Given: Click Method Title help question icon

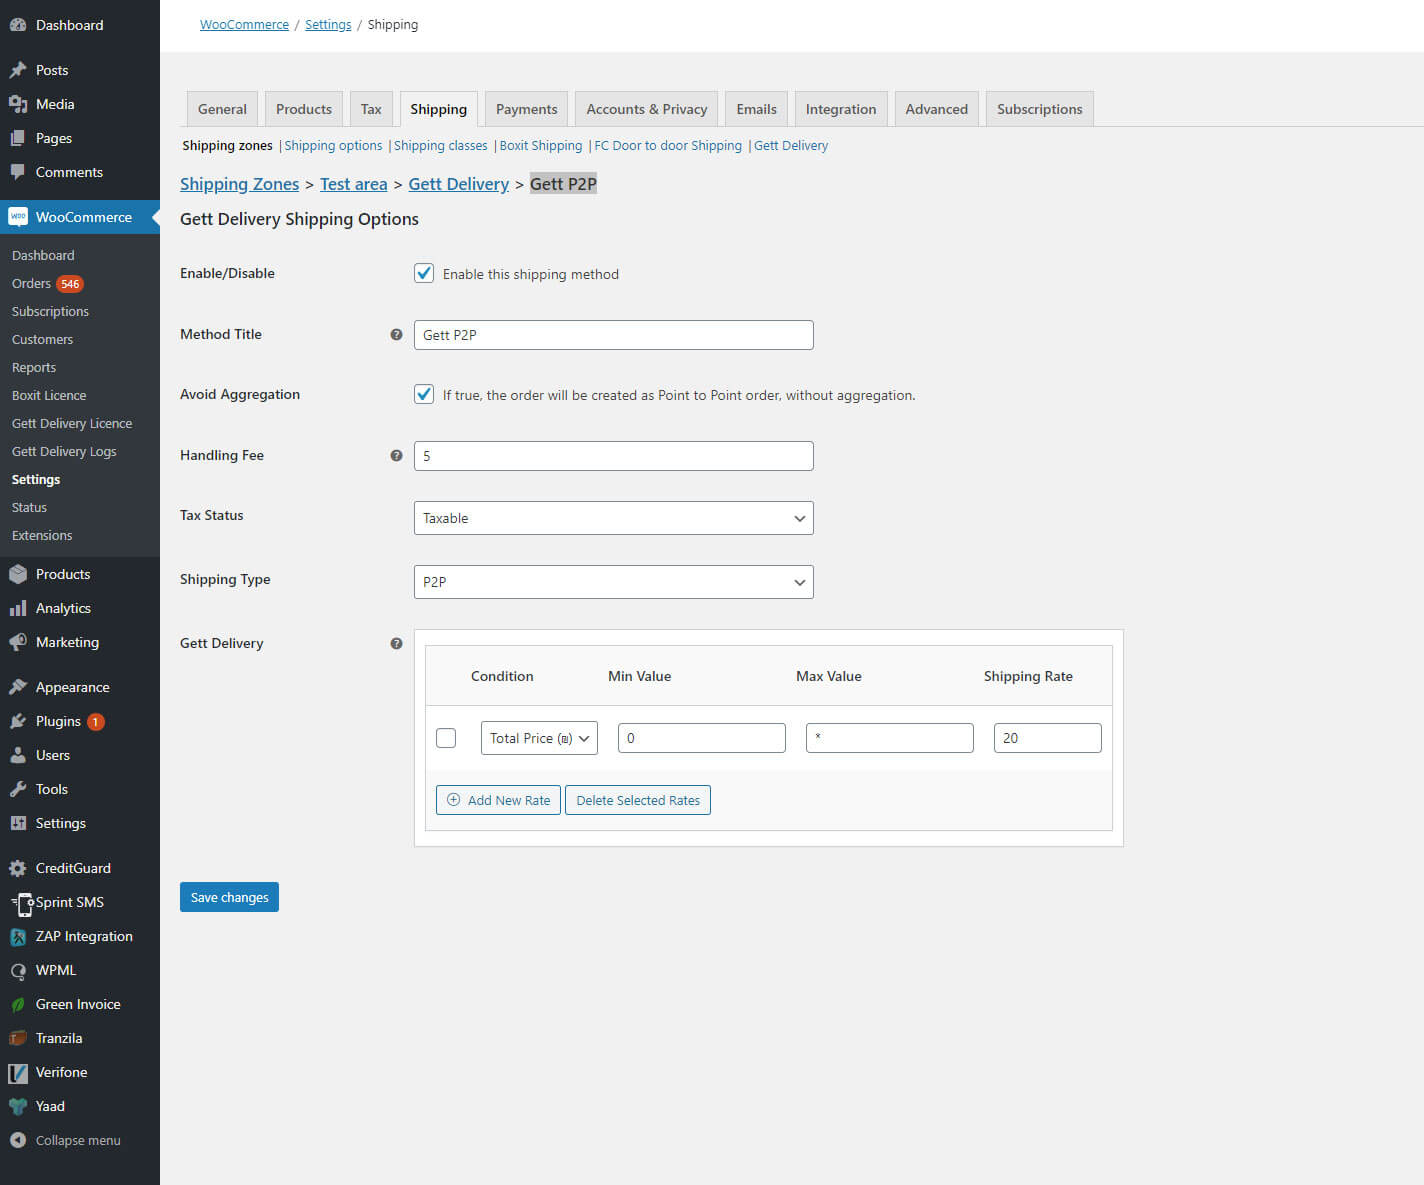Looking at the screenshot, I should tap(396, 335).
